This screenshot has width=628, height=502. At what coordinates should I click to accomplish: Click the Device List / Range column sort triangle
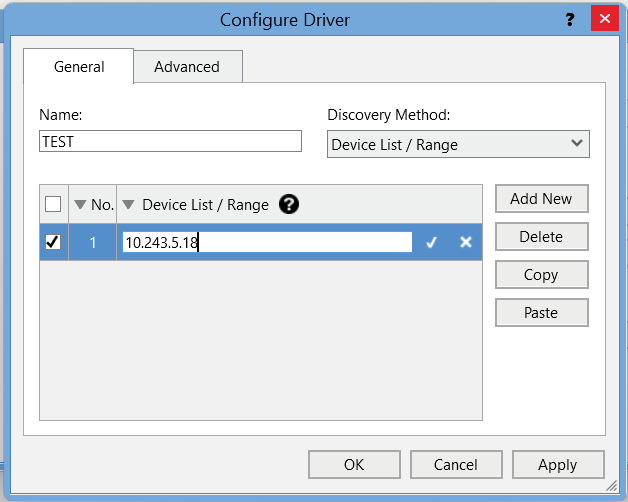(x=129, y=204)
